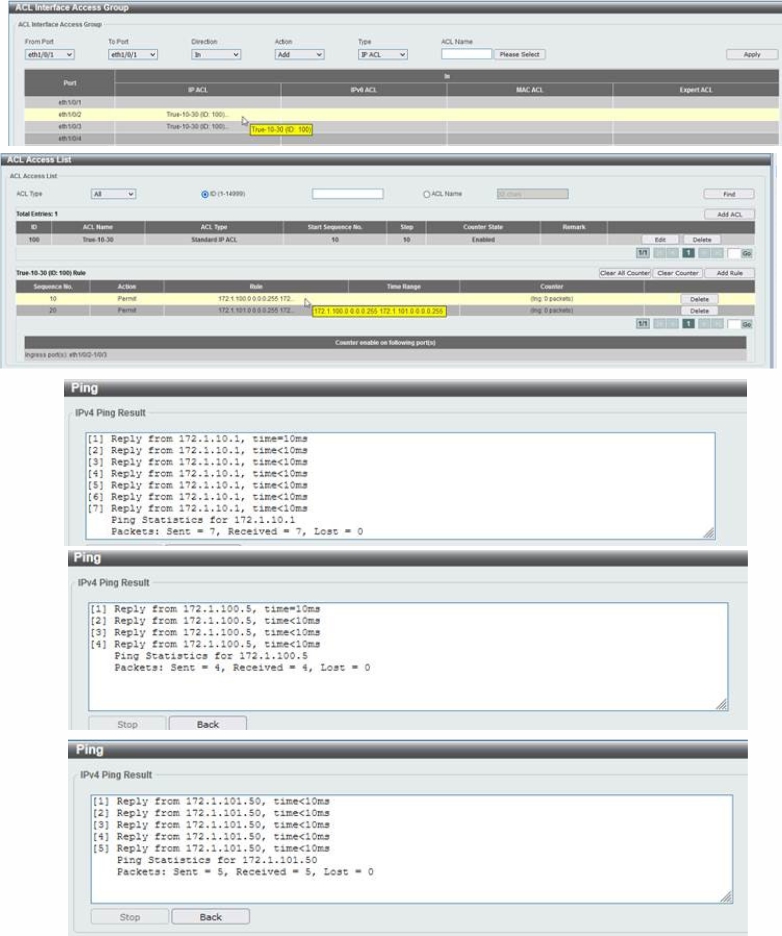Click the Expert ACL column header
This screenshot has height=936, width=782.
(x=695, y=90)
